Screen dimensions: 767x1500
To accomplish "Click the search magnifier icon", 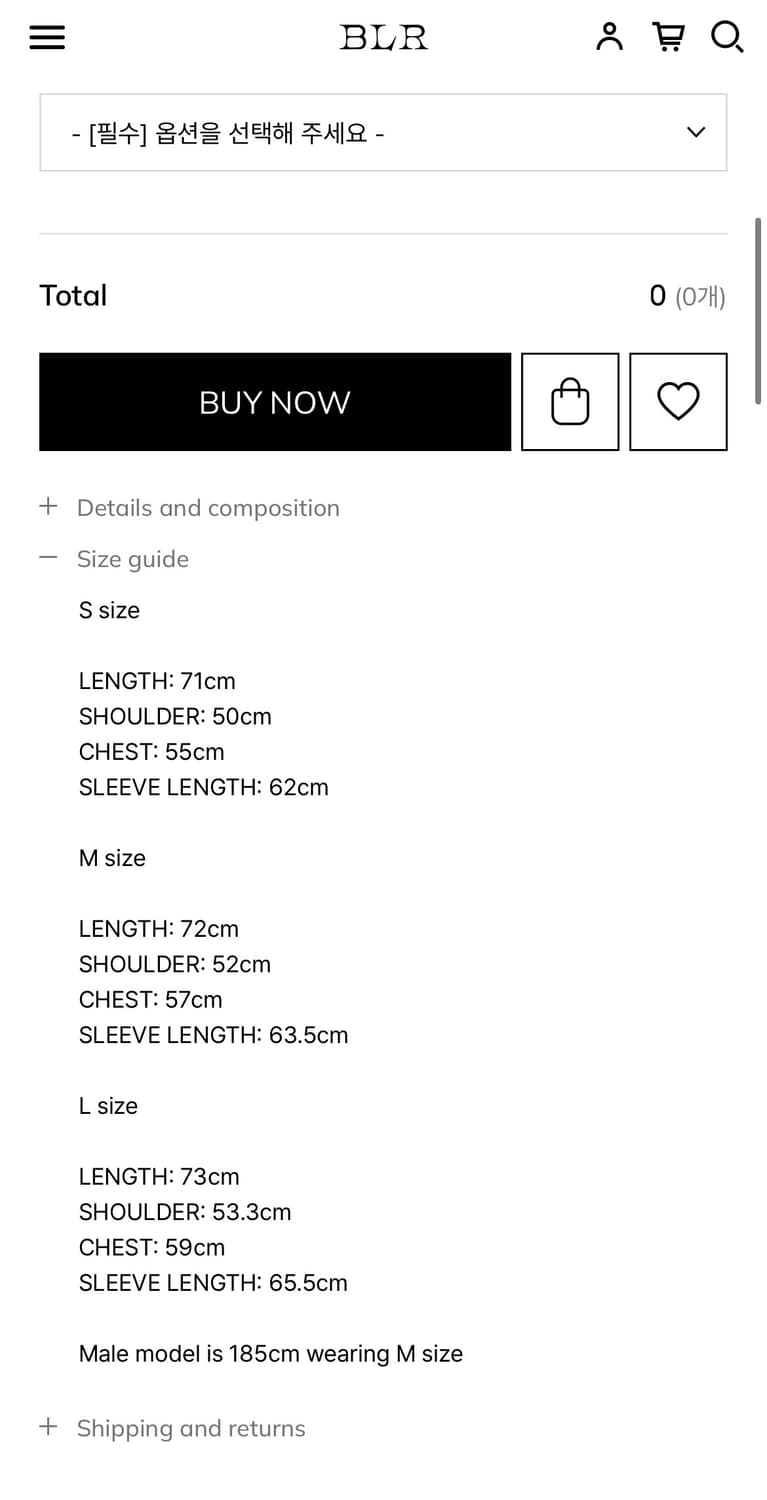I will 727,37.
